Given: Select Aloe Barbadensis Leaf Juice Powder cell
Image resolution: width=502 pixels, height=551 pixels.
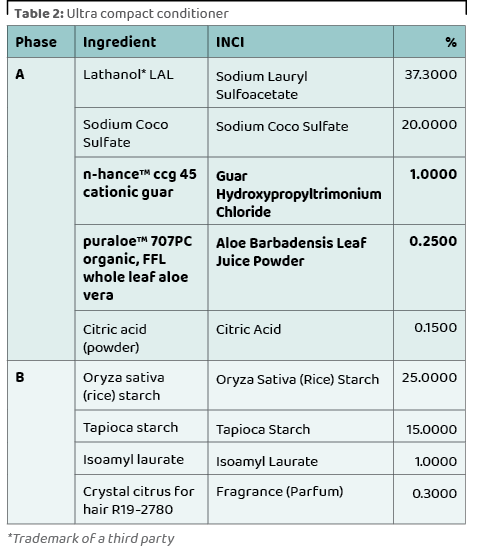Looking at the screenshot, I should pos(300,267).
